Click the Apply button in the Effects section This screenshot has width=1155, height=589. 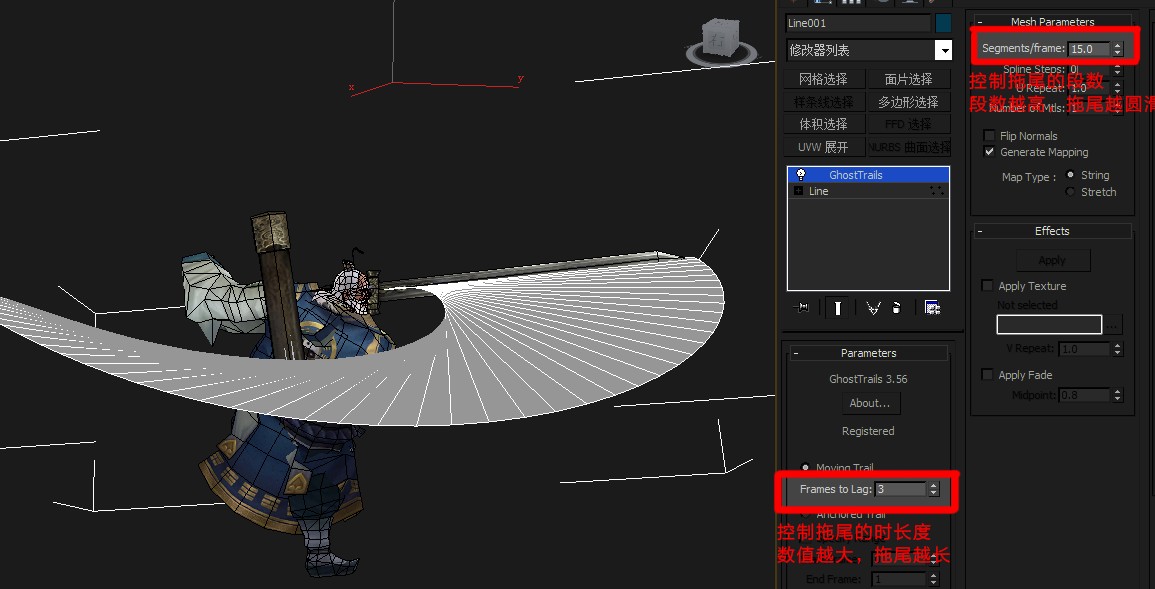1052,259
